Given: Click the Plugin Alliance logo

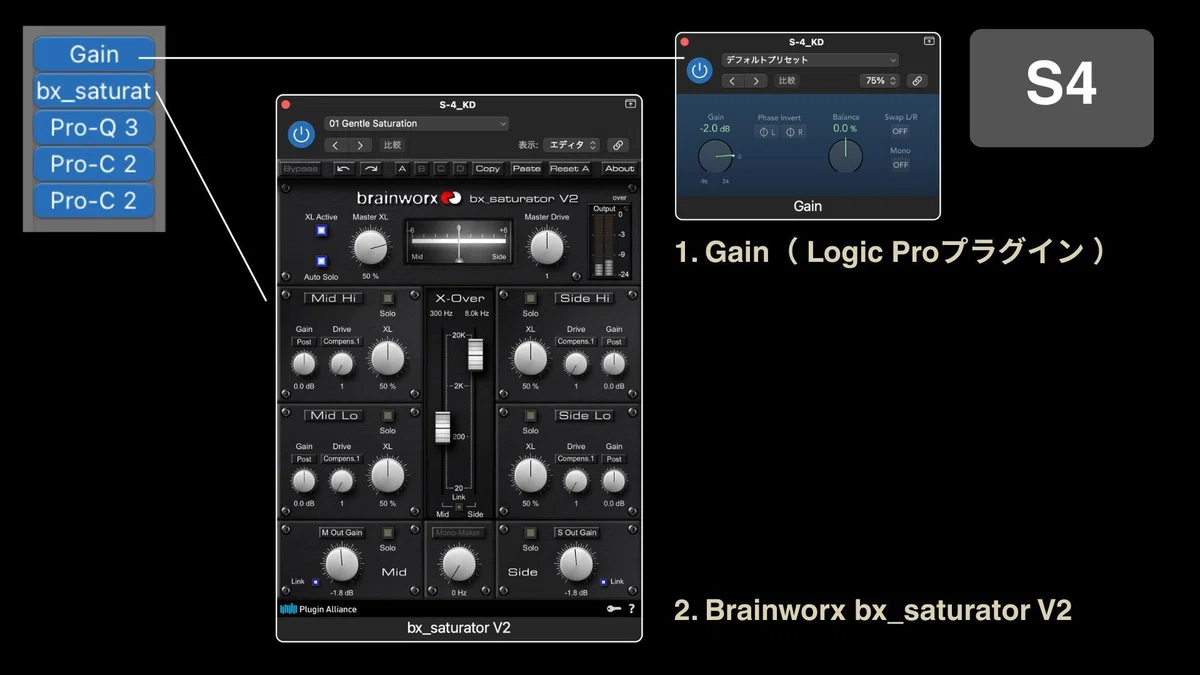Looking at the screenshot, I should 318,609.
